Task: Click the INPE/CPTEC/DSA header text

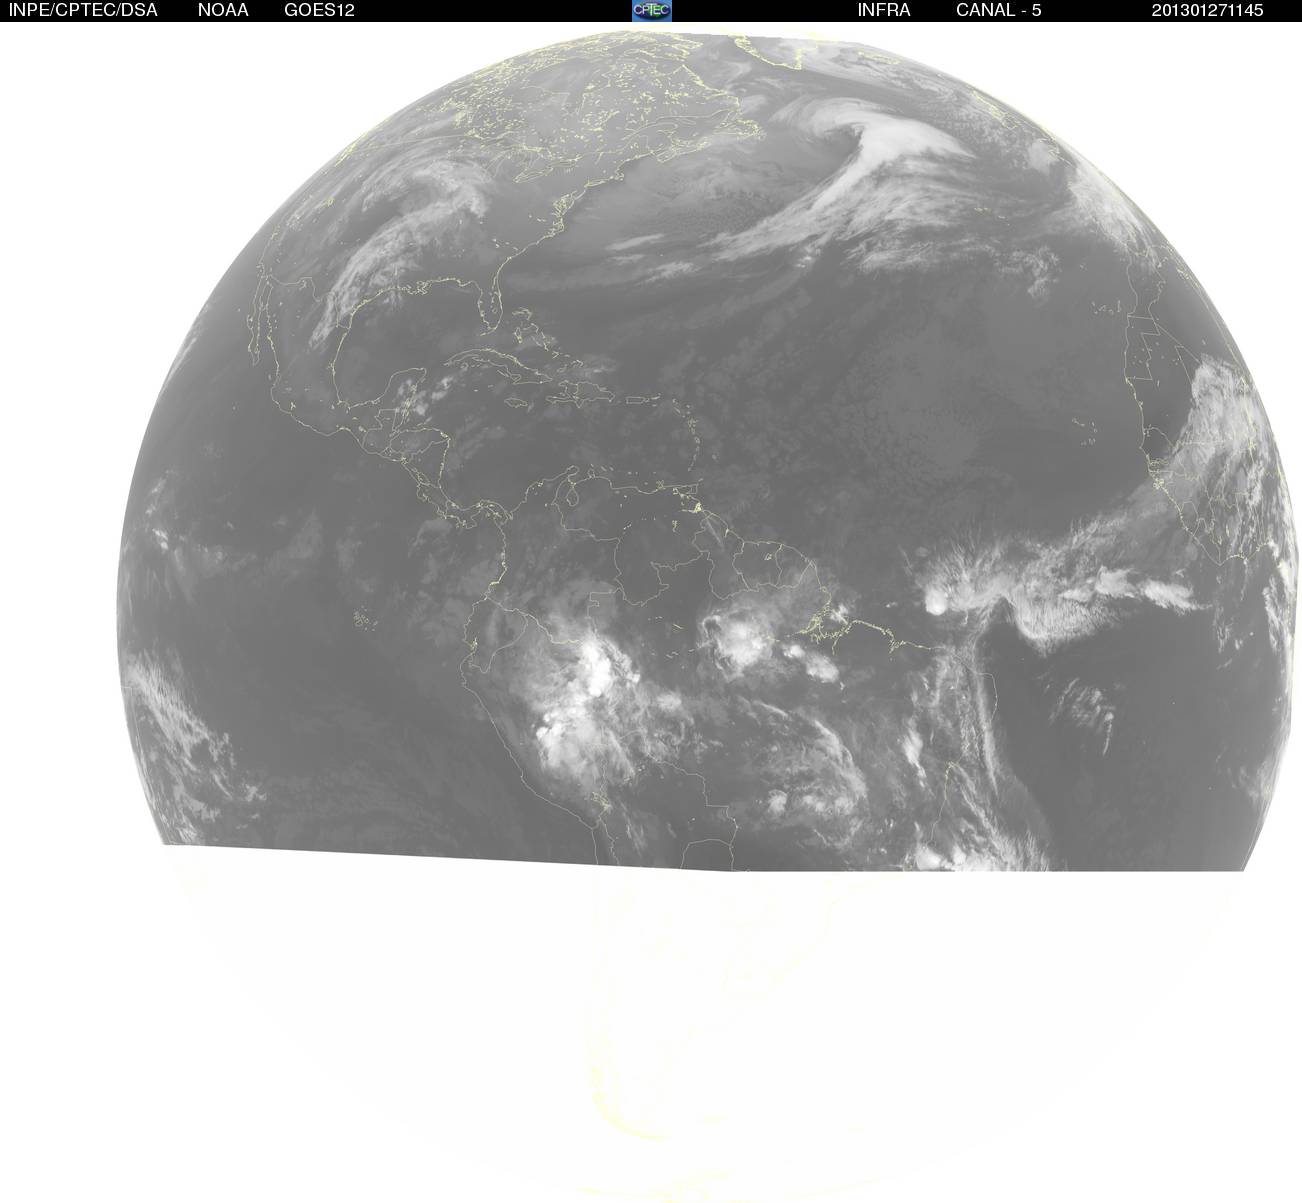Action: point(83,10)
